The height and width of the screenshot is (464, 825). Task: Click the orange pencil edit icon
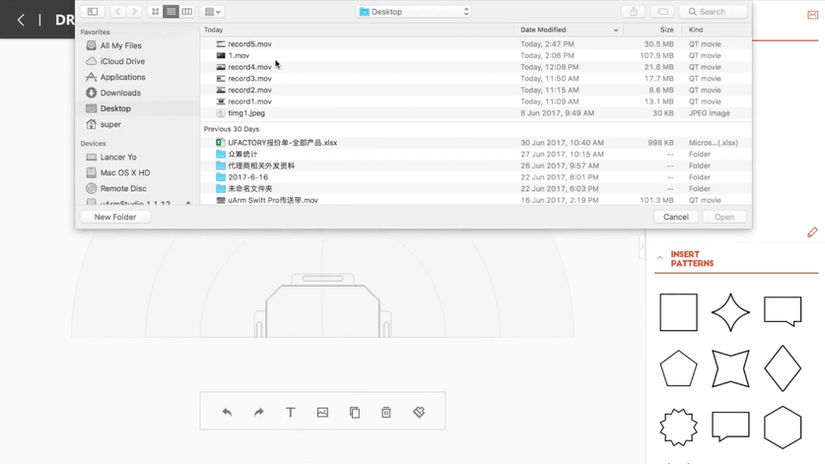point(812,232)
